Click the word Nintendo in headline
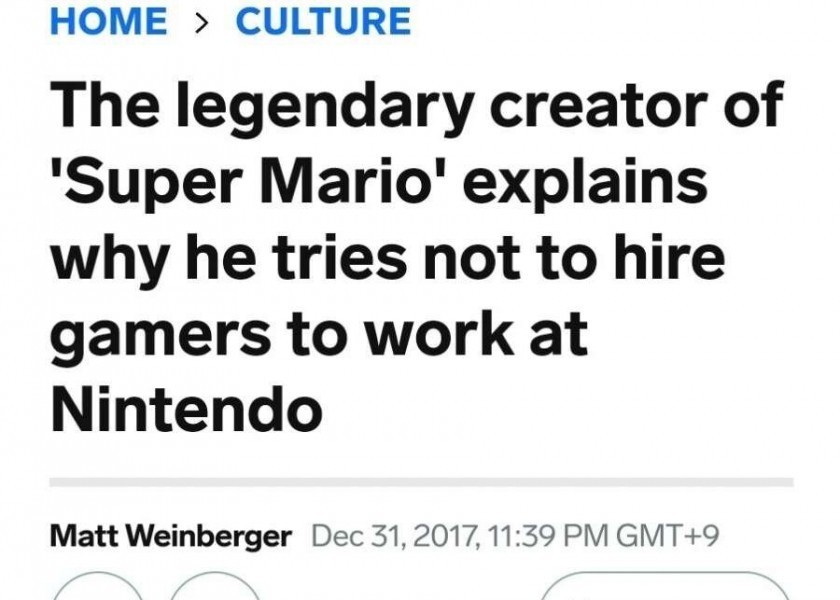Image resolution: width=840 pixels, height=600 pixels. click(x=186, y=408)
